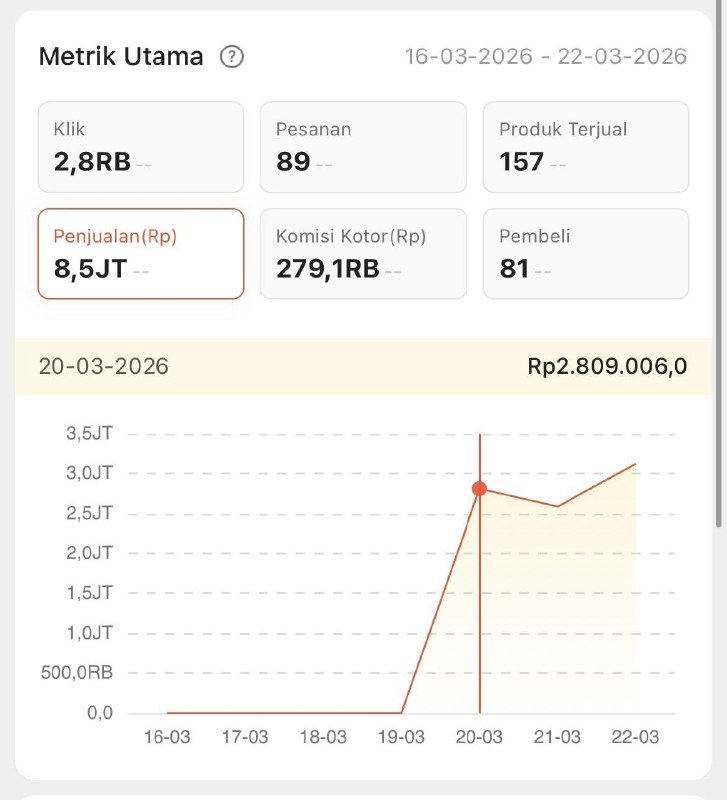
Task: Click the 19-03 date on chart axis
Action: 401,737
